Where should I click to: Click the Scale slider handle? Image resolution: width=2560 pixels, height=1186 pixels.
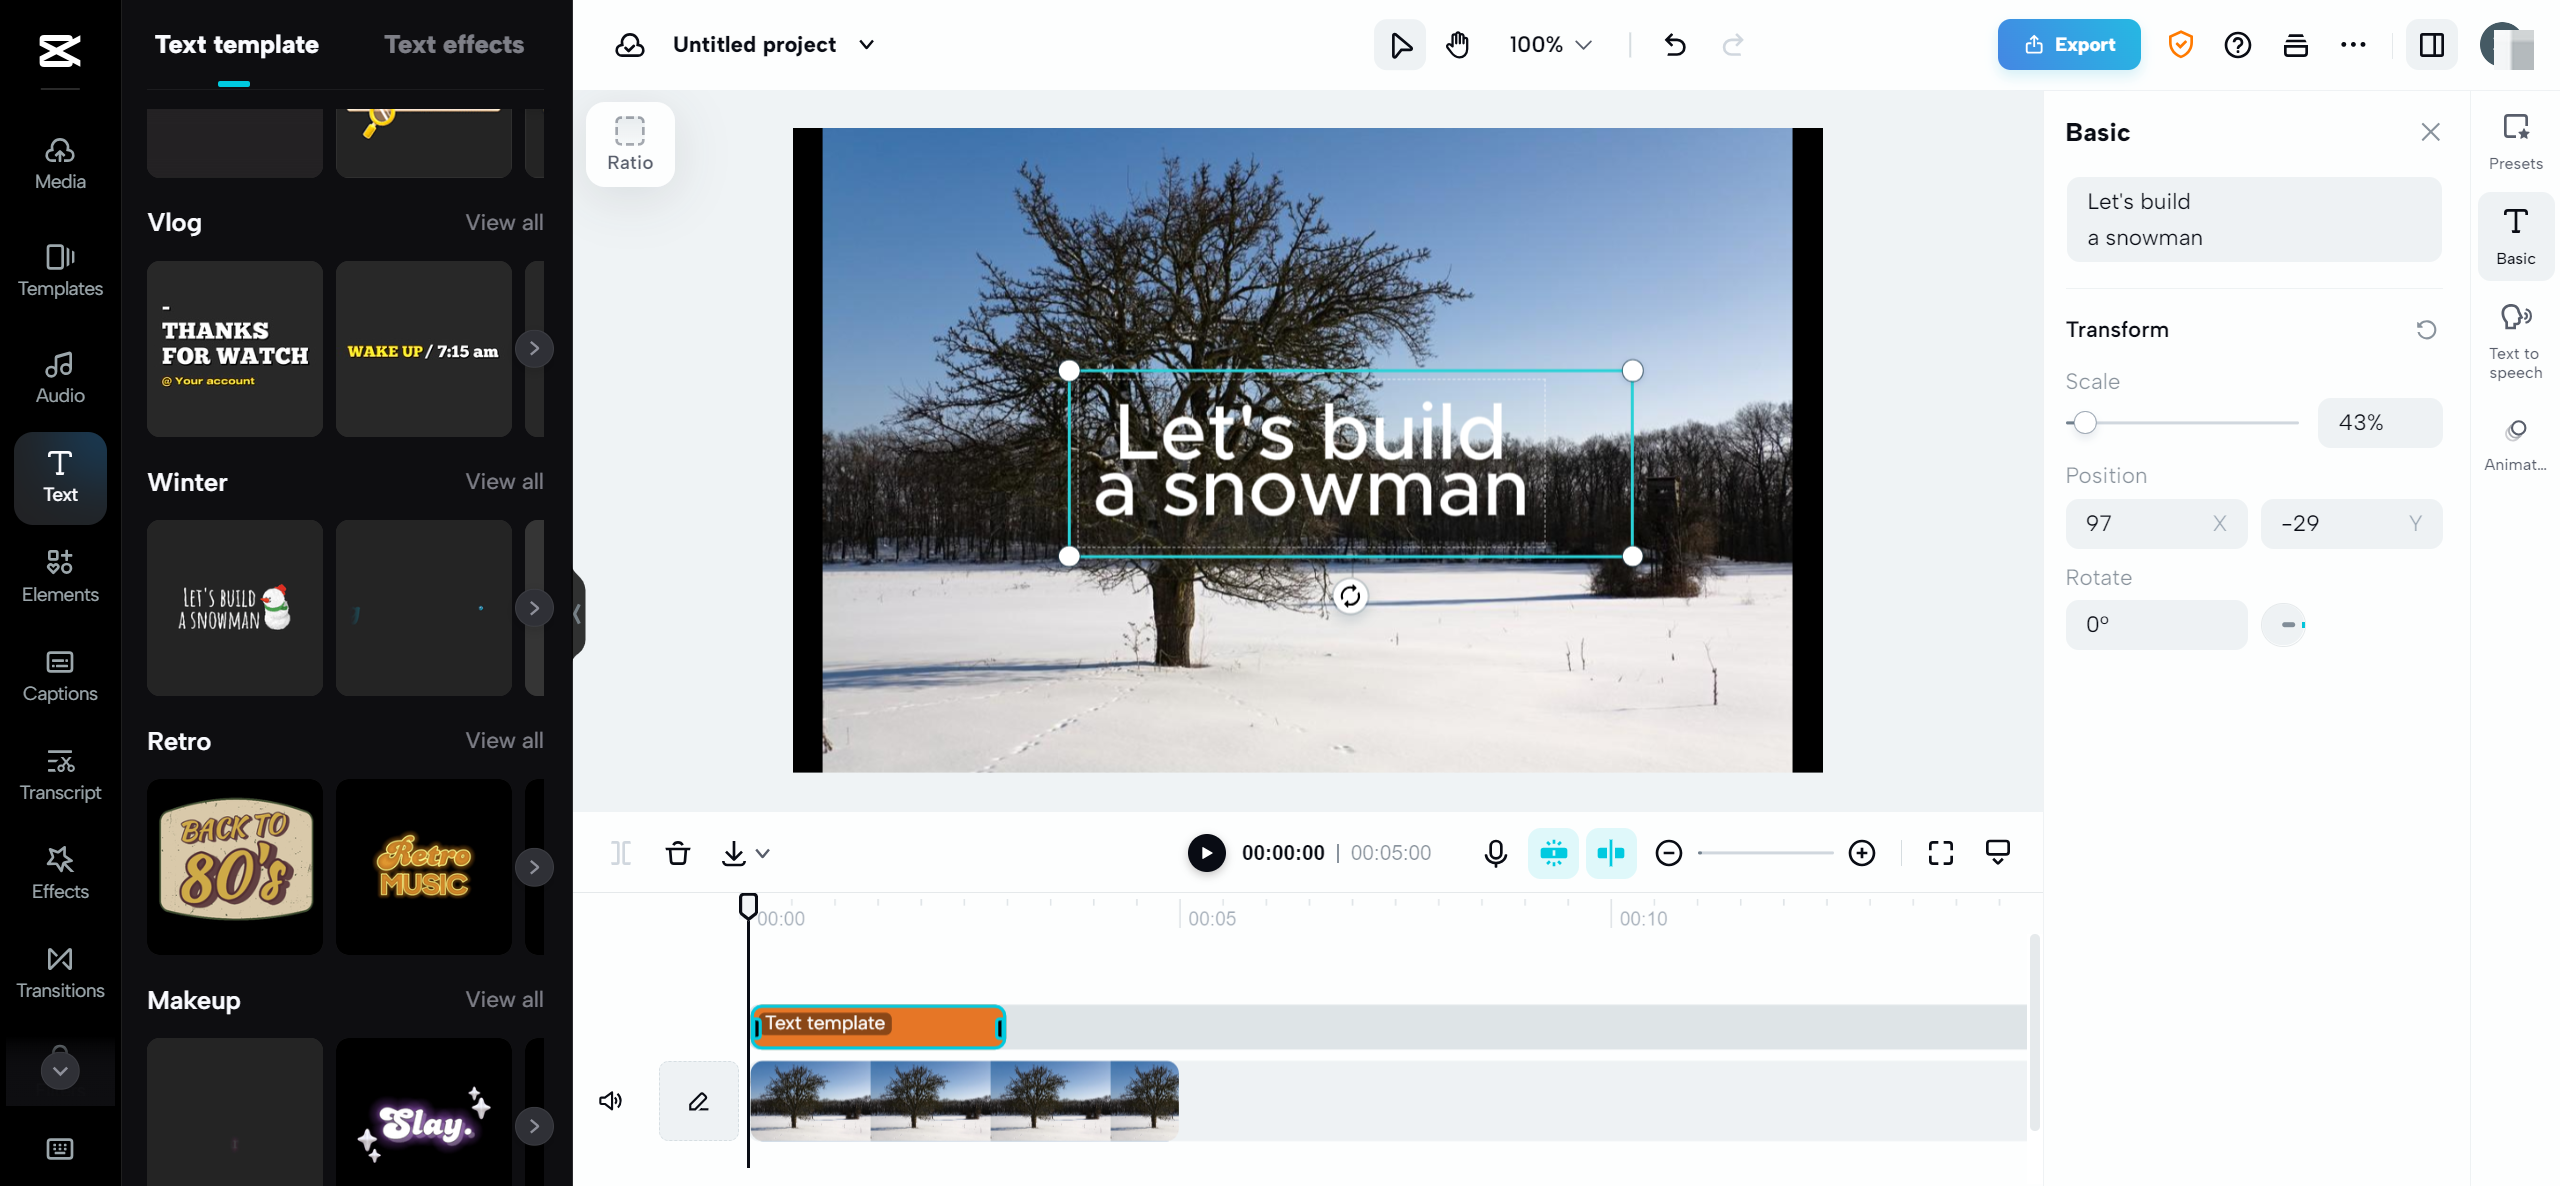coord(2085,423)
